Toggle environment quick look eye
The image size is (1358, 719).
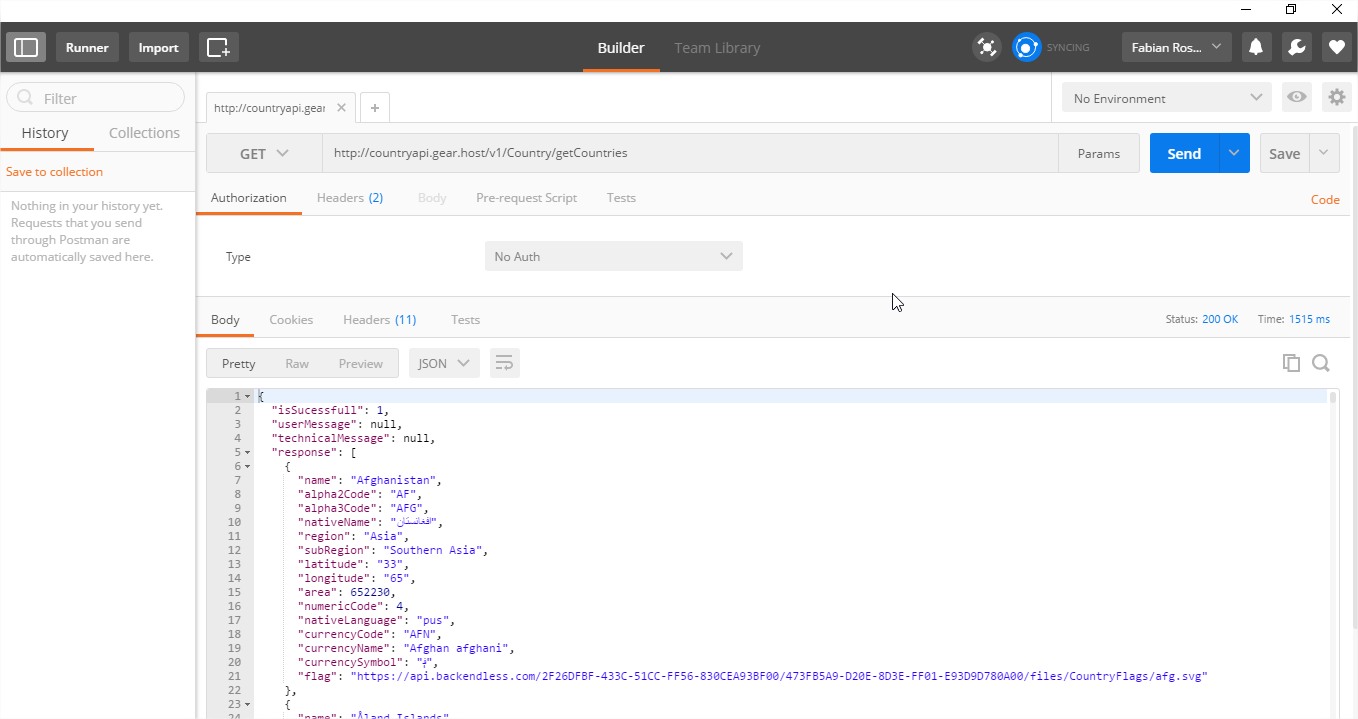coord(1297,98)
